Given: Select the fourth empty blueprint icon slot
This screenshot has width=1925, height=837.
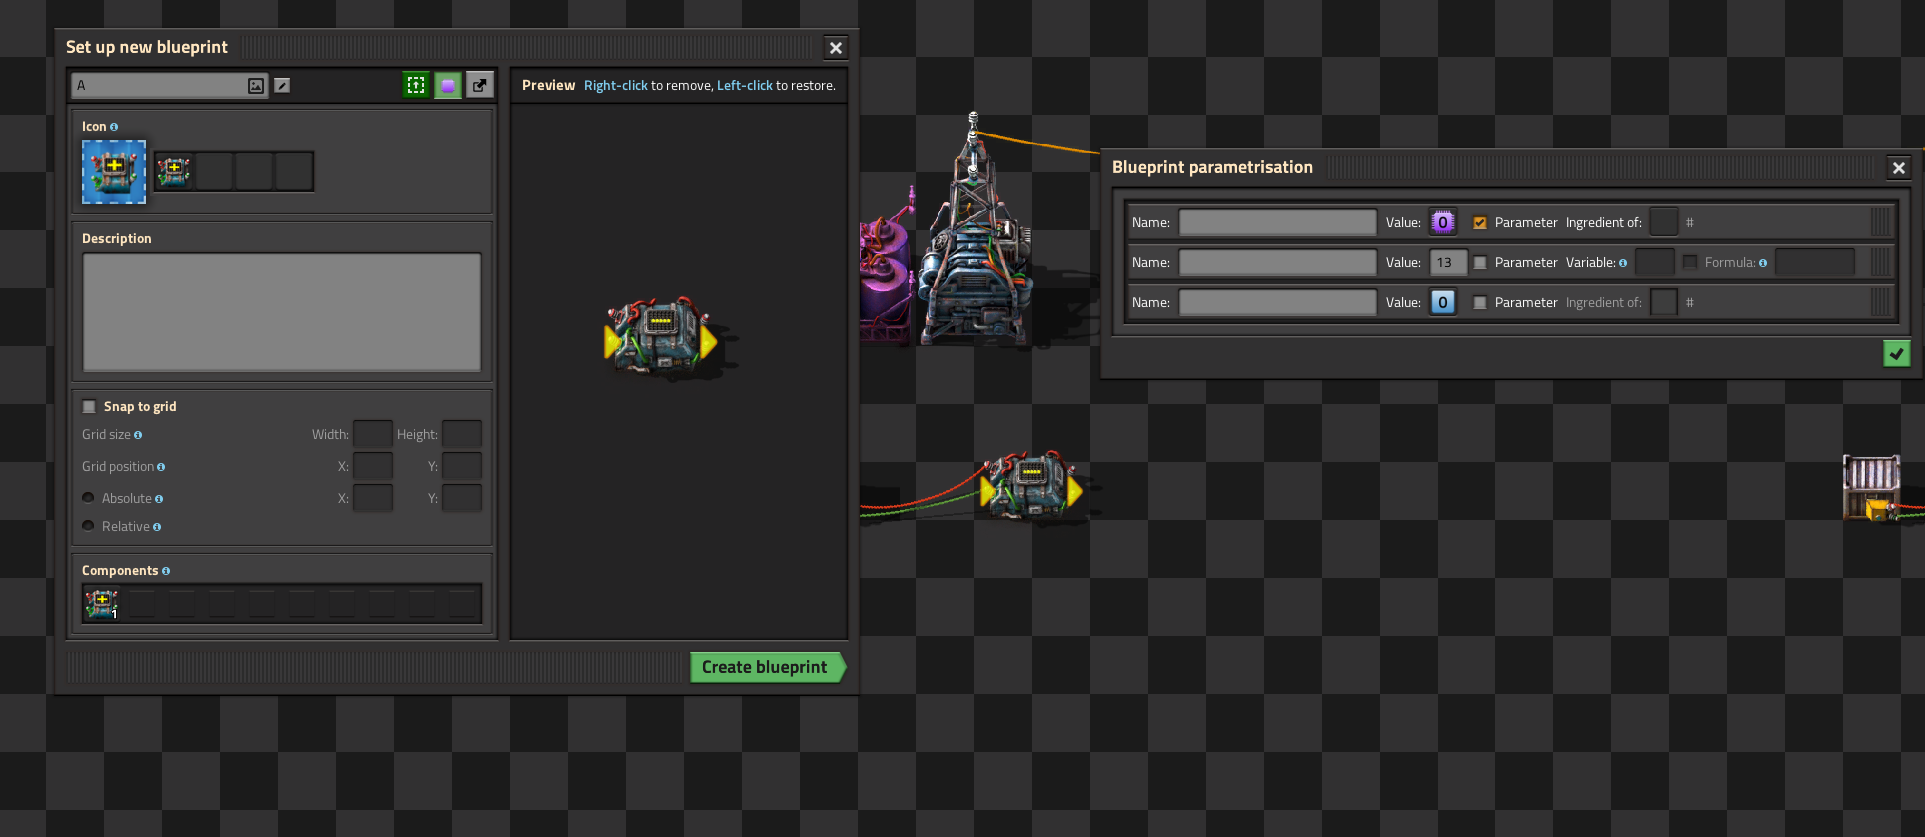Looking at the screenshot, I should [x=294, y=171].
